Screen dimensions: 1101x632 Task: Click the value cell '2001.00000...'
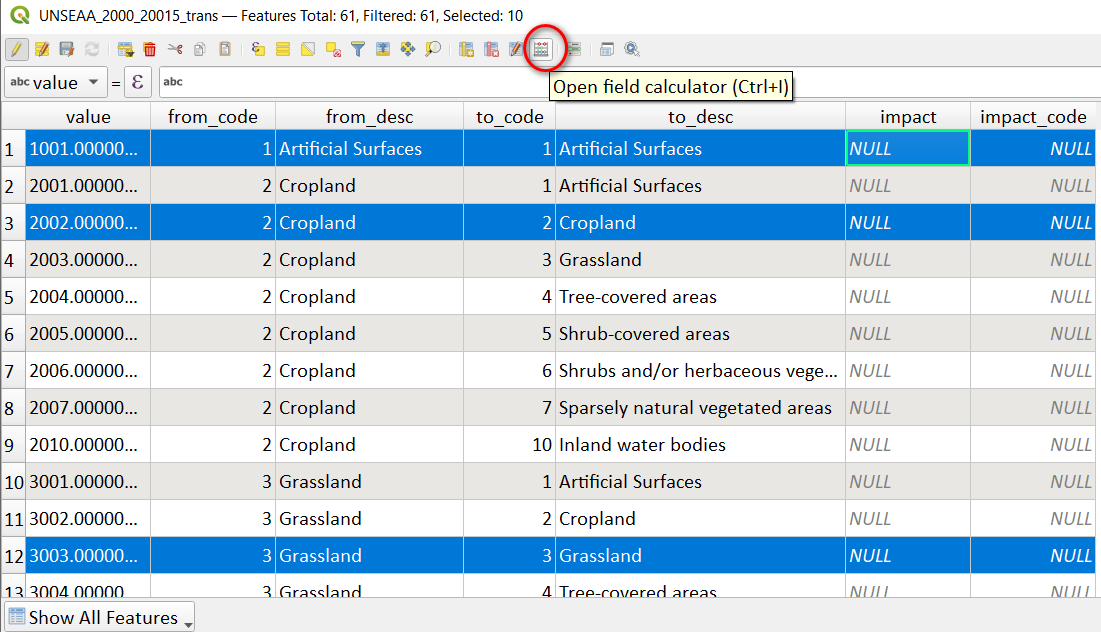(88, 186)
